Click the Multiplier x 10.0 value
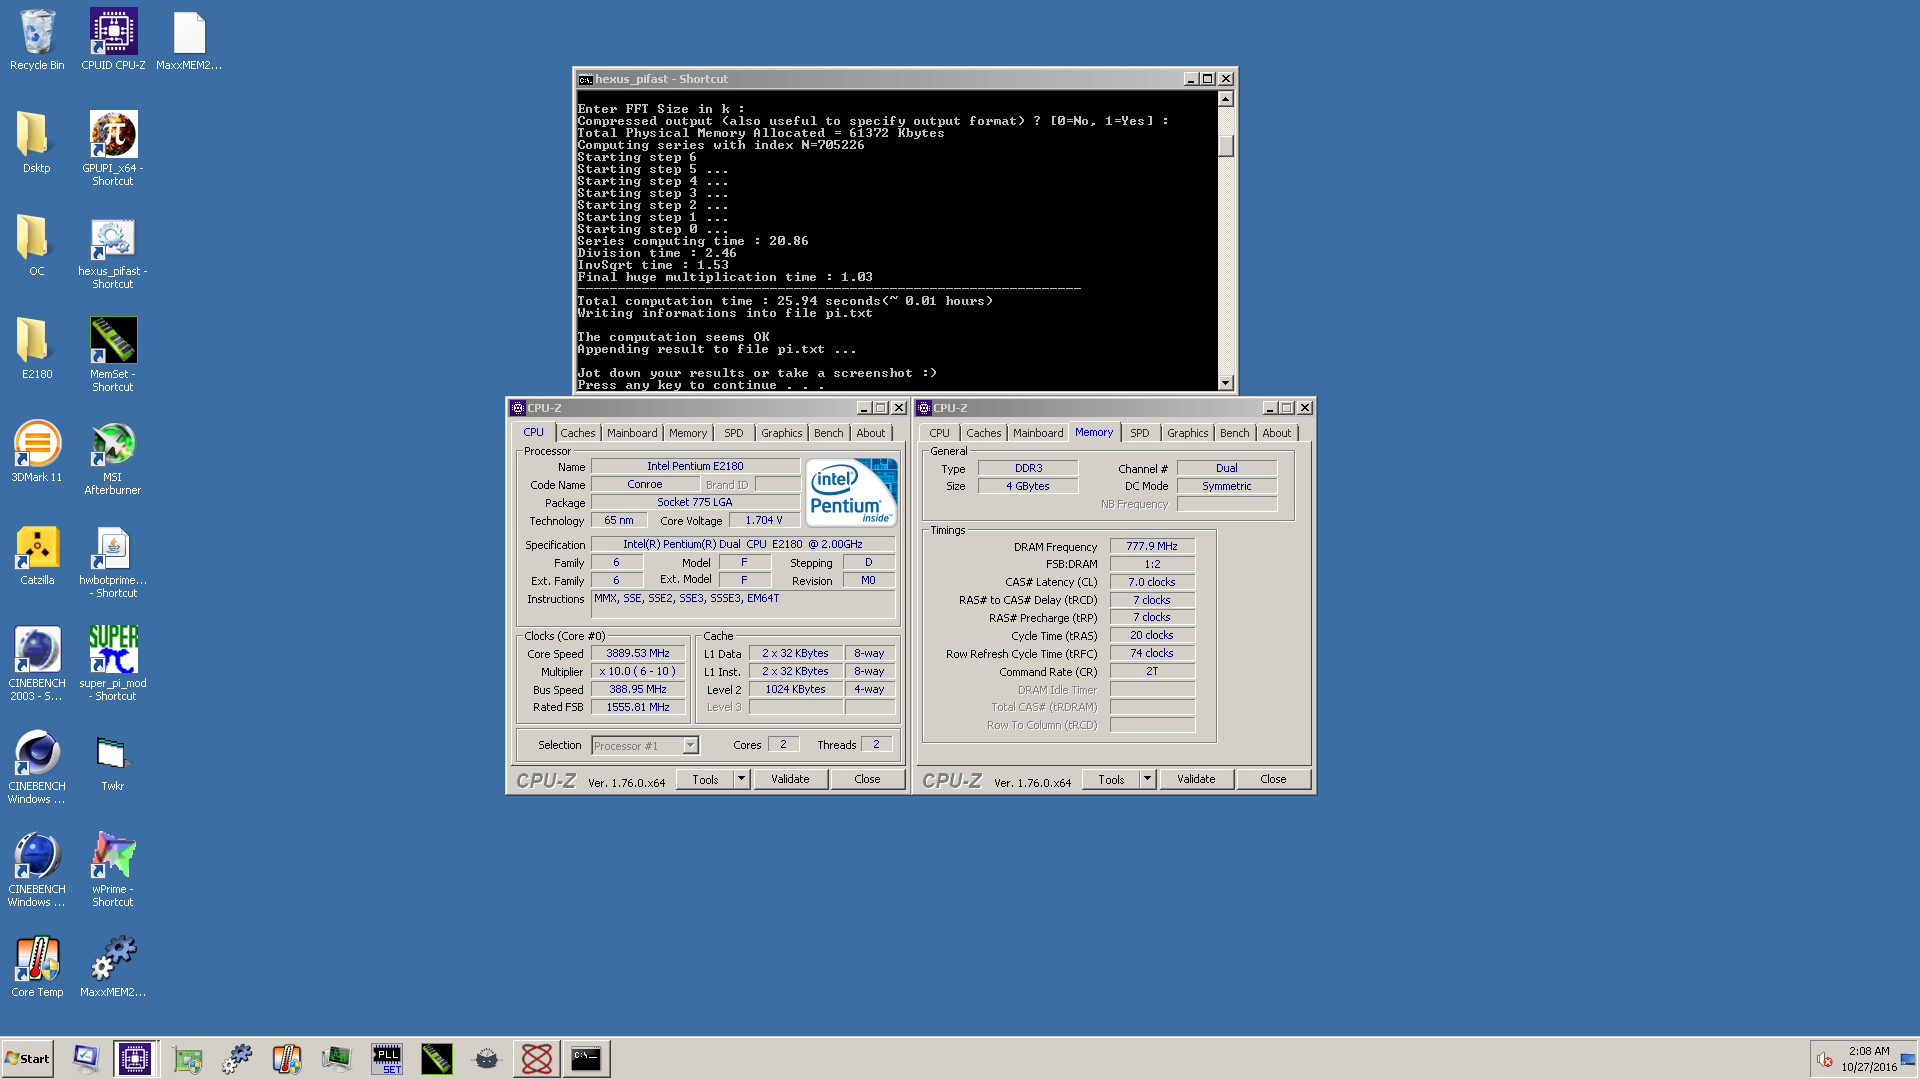Viewport: 1920px width, 1080px height. pos(638,671)
